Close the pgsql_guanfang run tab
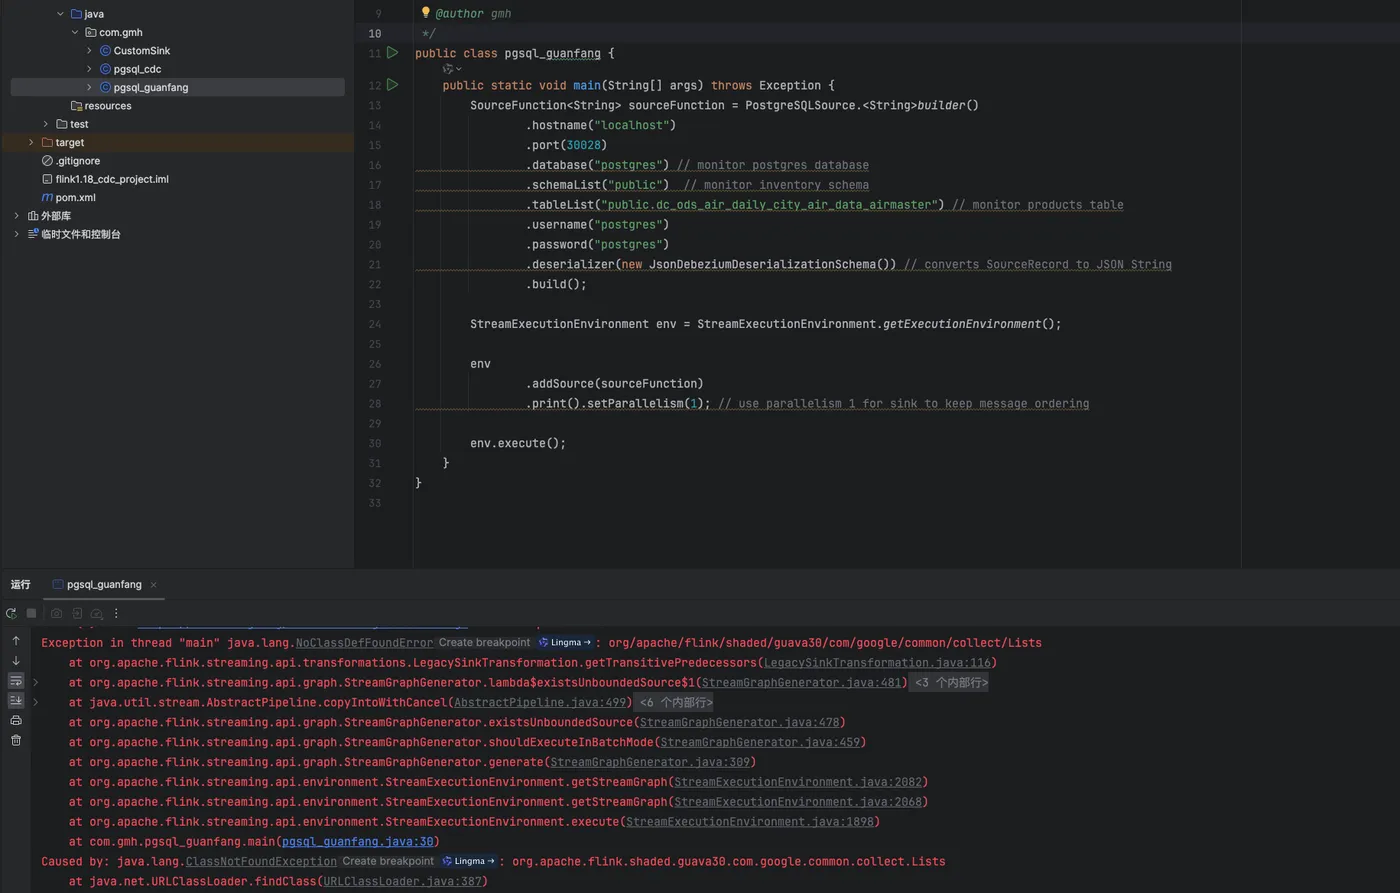Image resolution: width=1400 pixels, height=893 pixels. 153,585
